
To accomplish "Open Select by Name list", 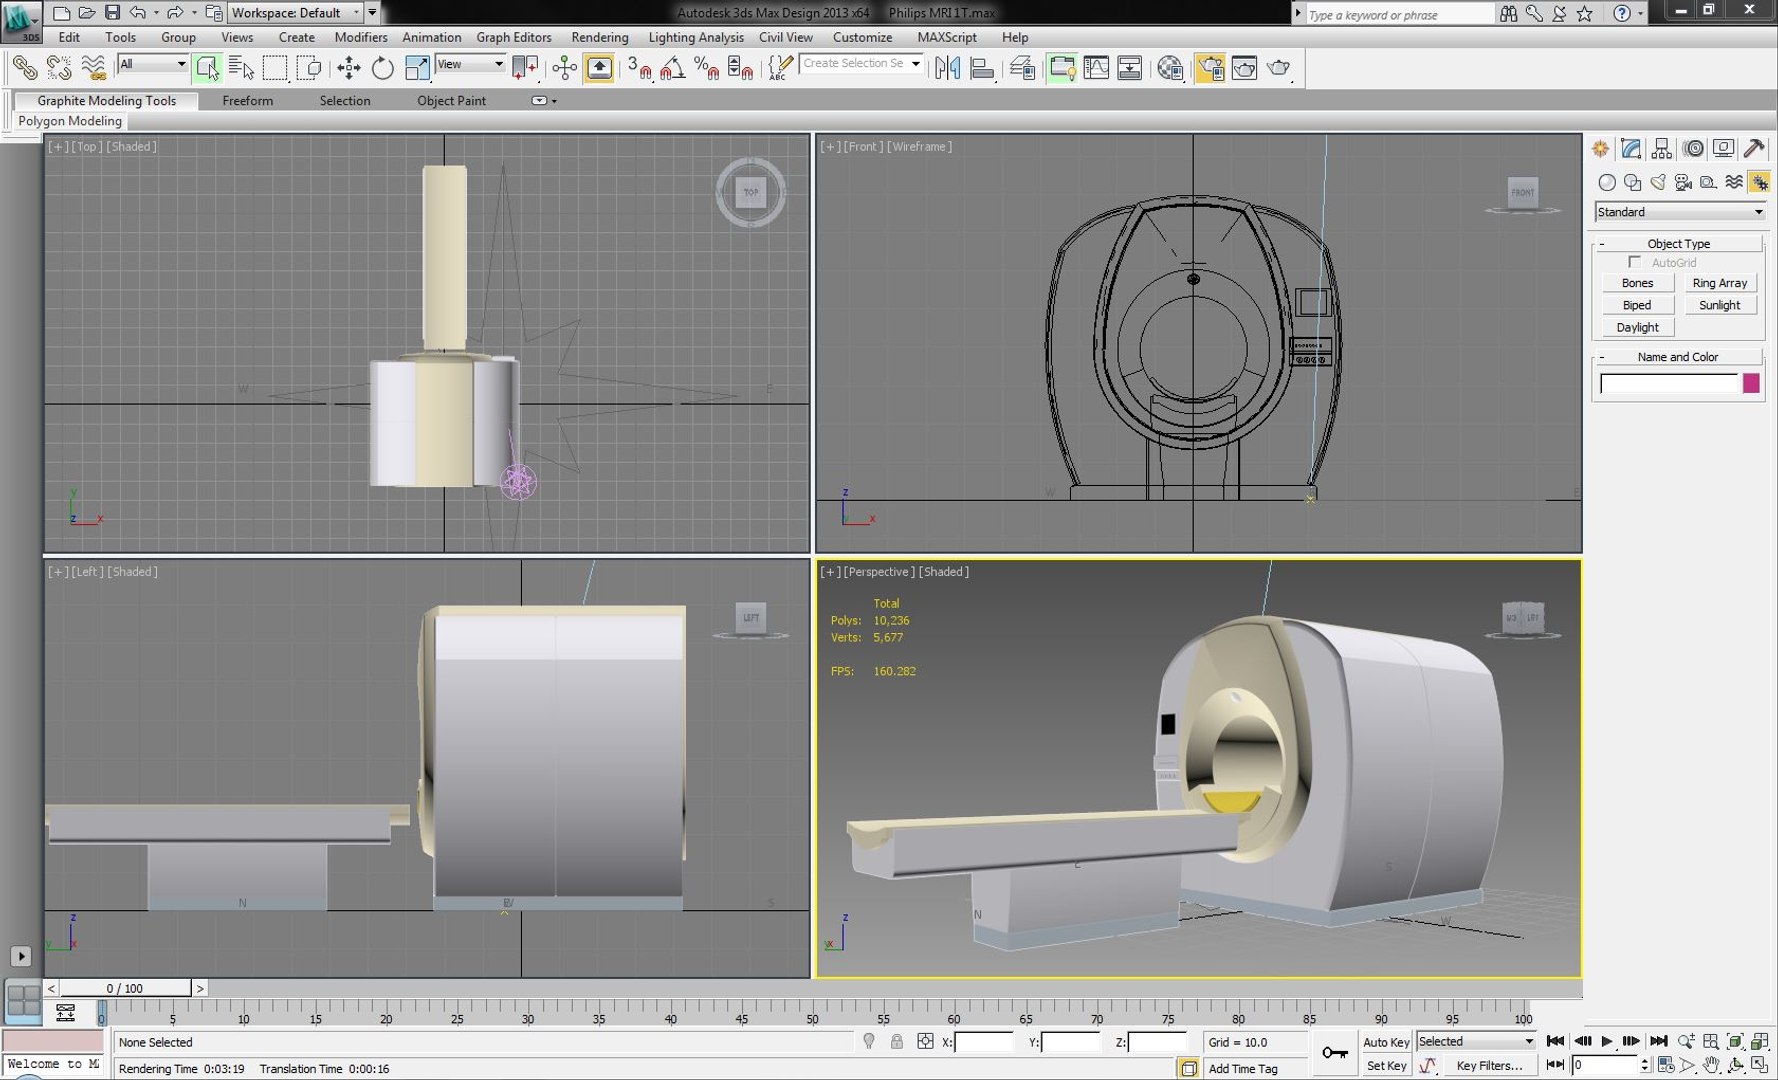I will 241,68.
